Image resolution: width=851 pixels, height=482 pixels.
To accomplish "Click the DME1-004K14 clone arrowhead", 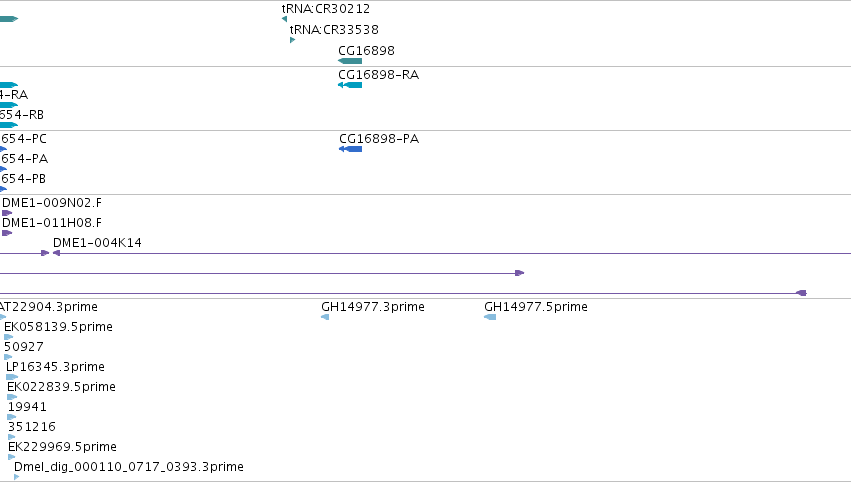I will 56,253.
